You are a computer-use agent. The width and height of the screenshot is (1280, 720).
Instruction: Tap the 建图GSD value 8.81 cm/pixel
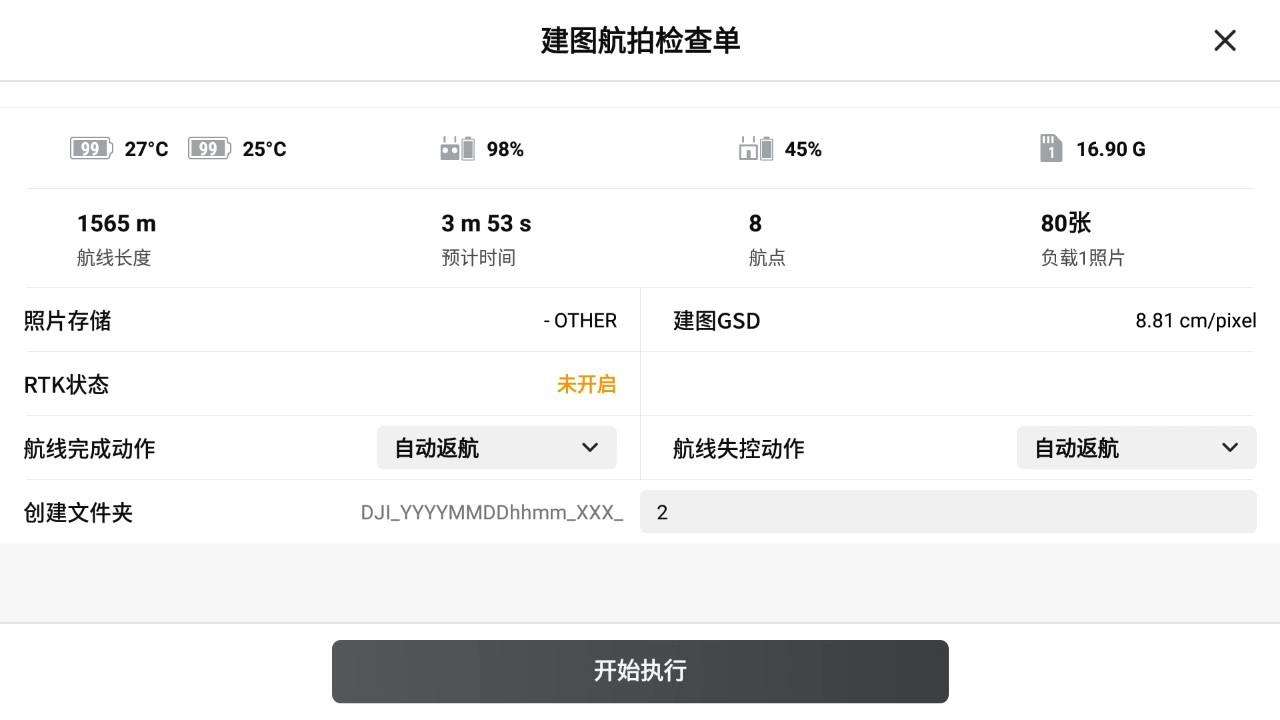(x=1196, y=321)
